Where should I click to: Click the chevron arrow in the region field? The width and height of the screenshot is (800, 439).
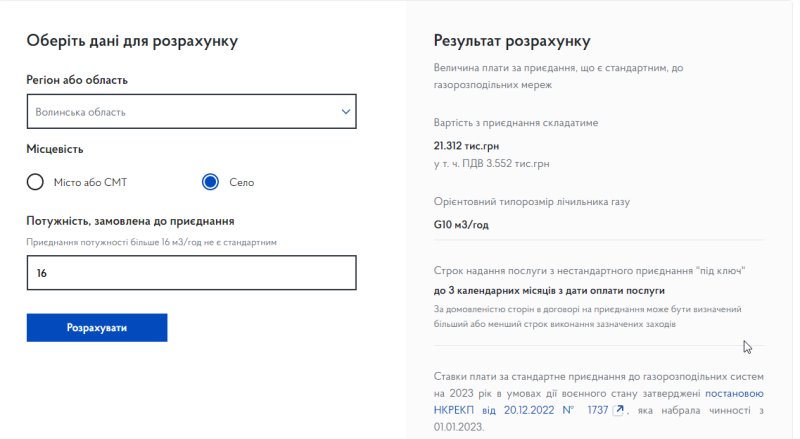(346, 112)
